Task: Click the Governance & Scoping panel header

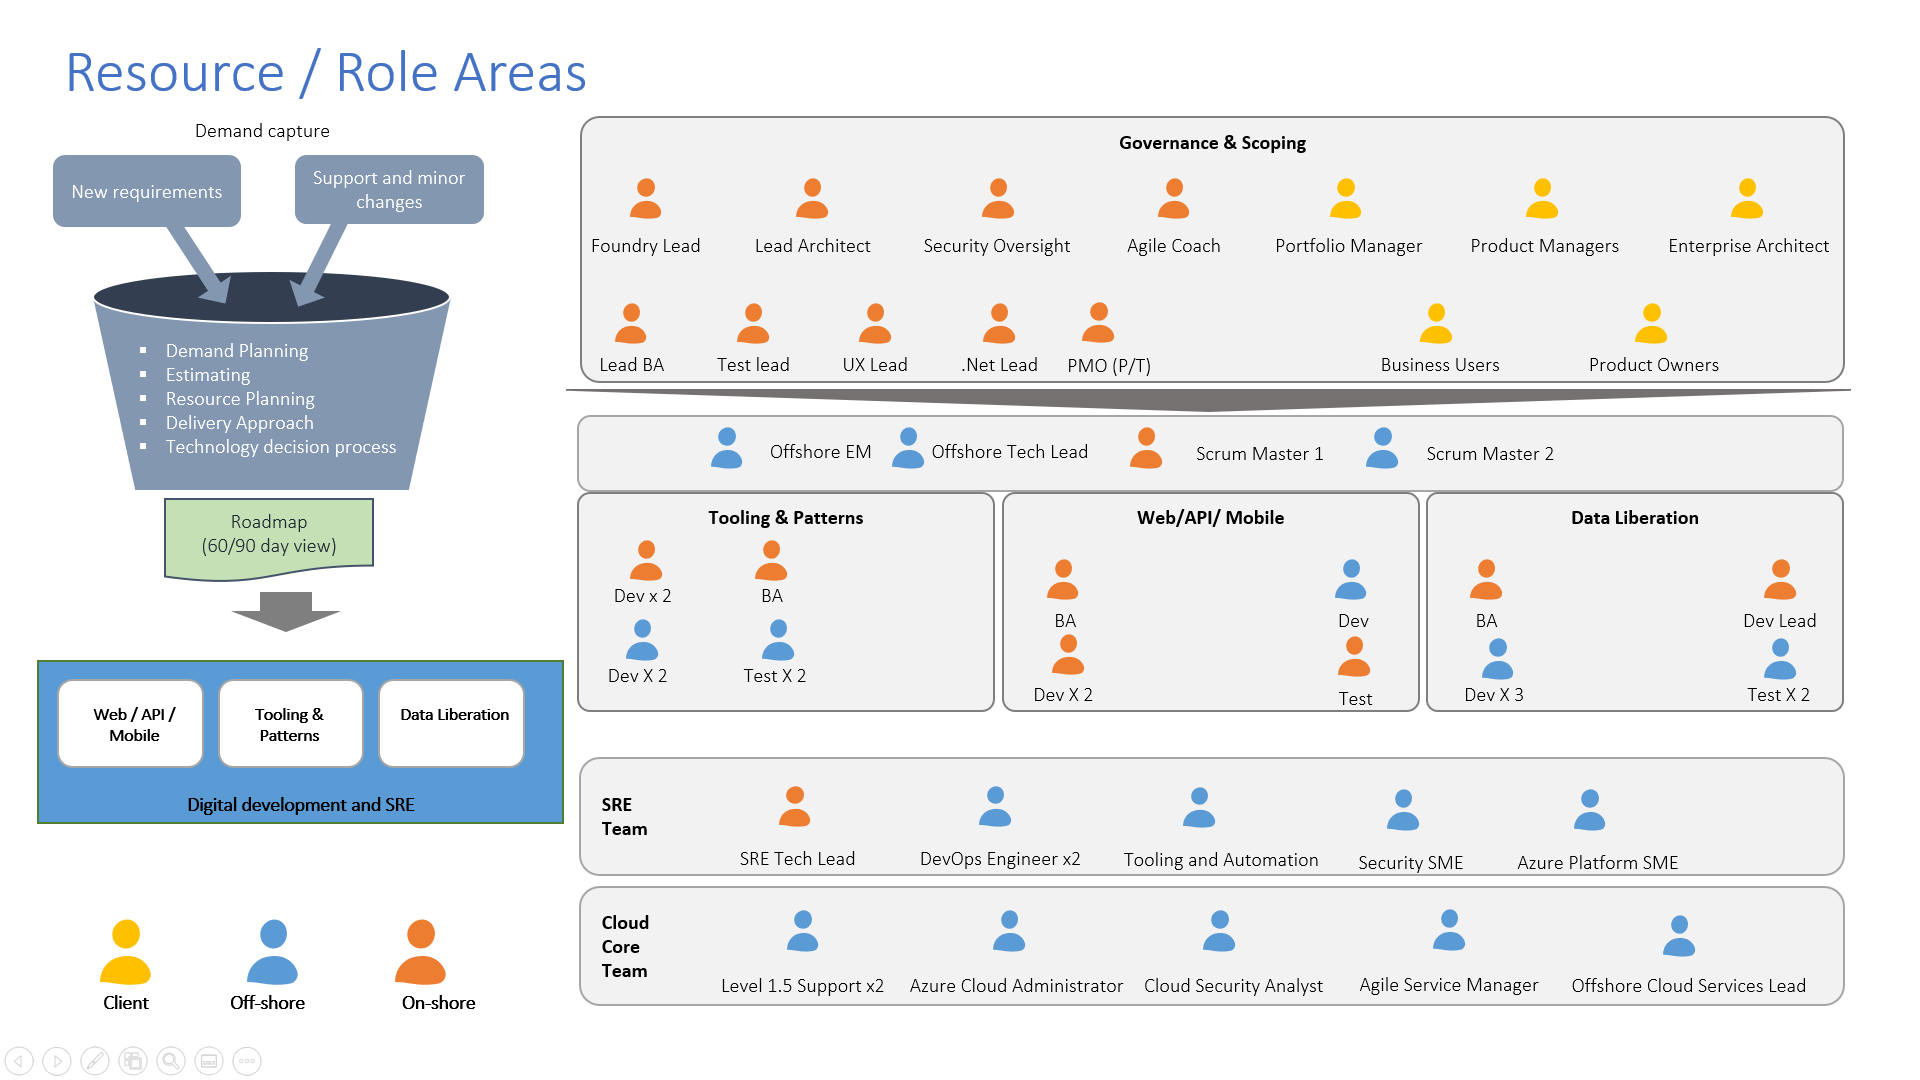Action: [1211, 143]
